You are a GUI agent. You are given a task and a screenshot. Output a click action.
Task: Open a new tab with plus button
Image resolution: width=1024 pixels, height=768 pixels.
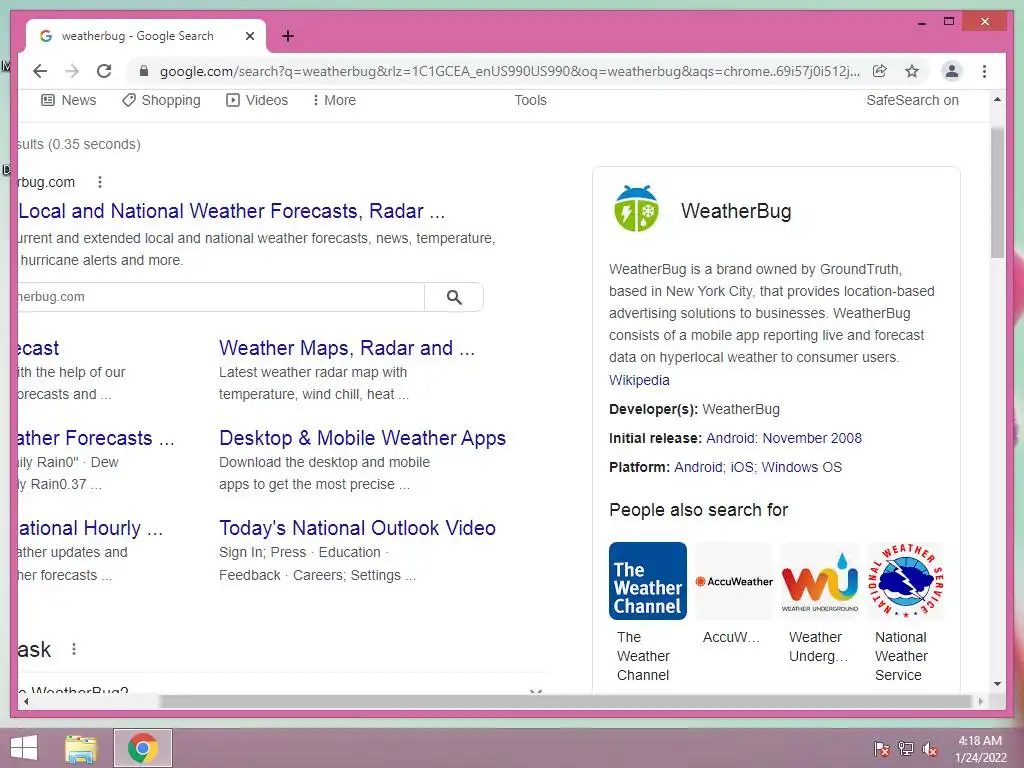(x=287, y=36)
